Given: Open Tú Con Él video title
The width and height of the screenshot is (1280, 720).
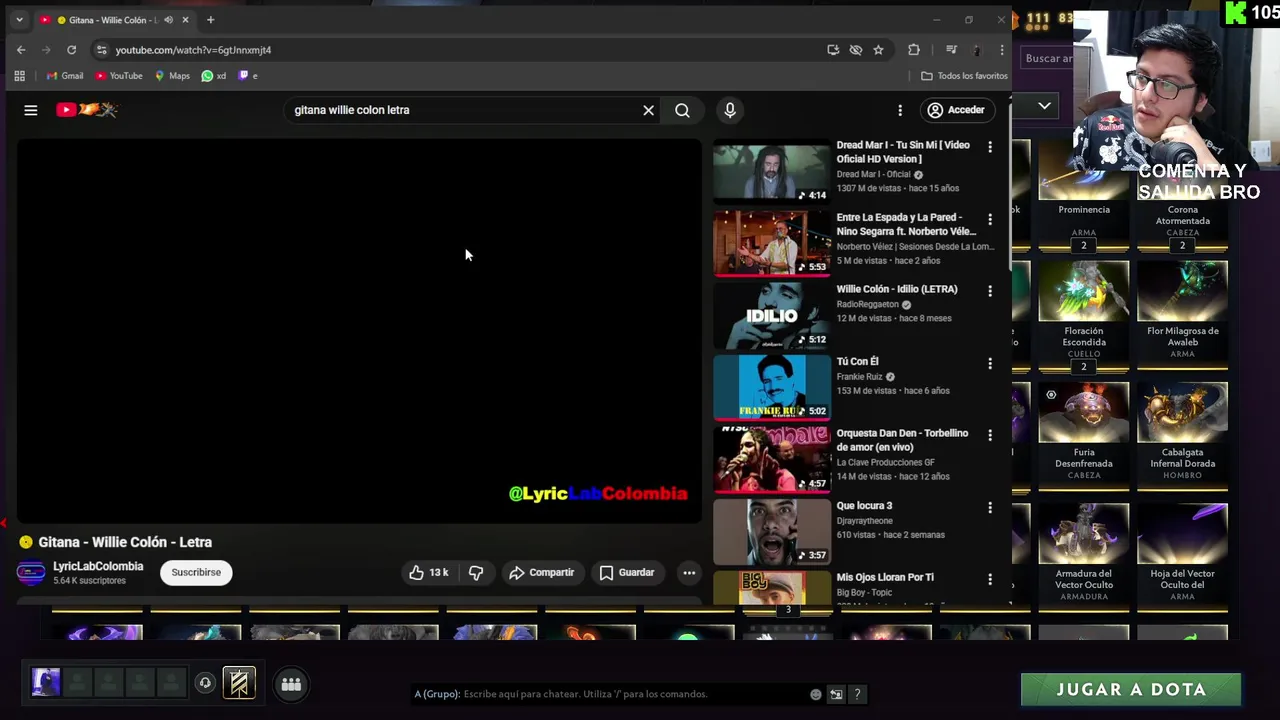Looking at the screenshot, I should pos(857,362).
